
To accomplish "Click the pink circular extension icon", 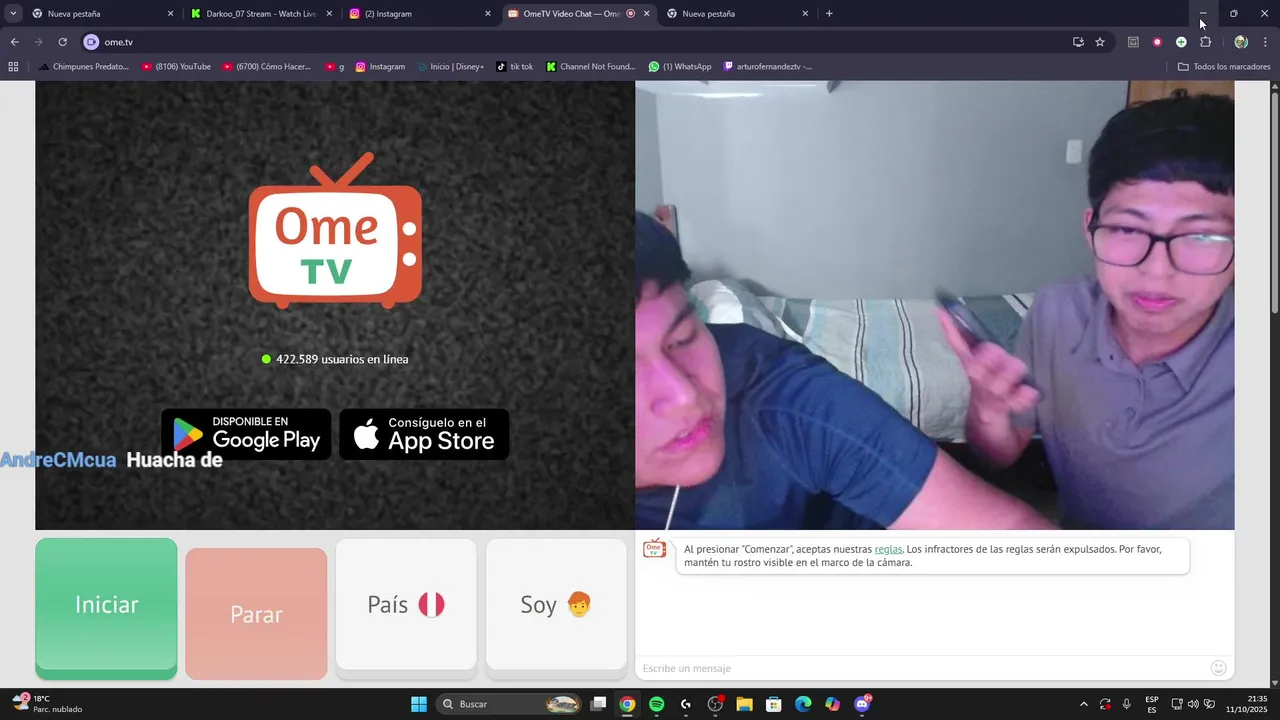I will click(1157, 42).
